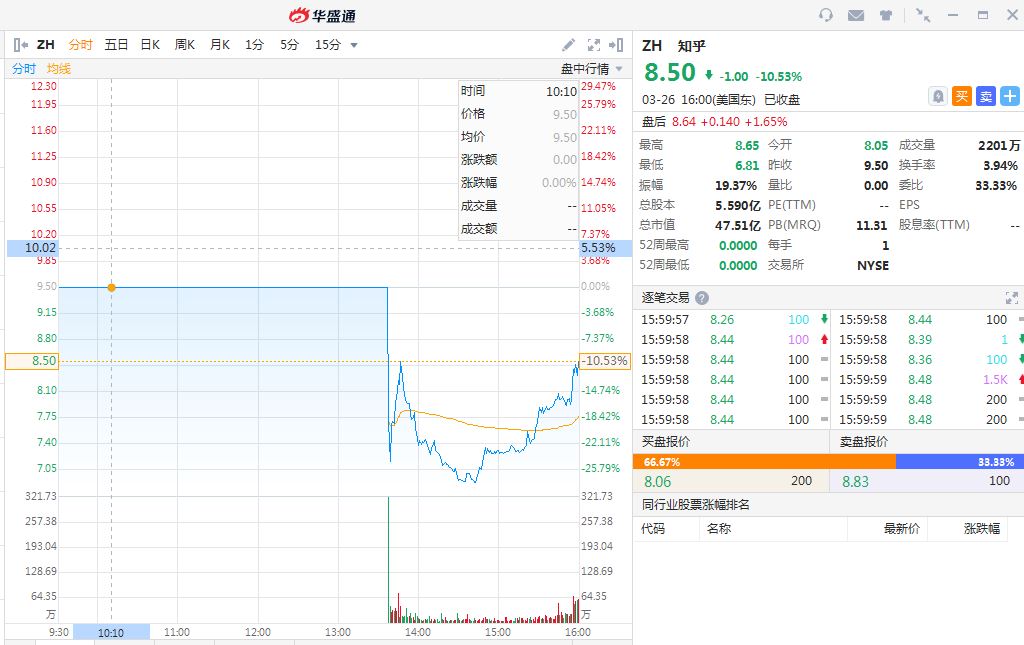Select the pencil drawing tool
1024x645 pixels.
click(568, 45)
